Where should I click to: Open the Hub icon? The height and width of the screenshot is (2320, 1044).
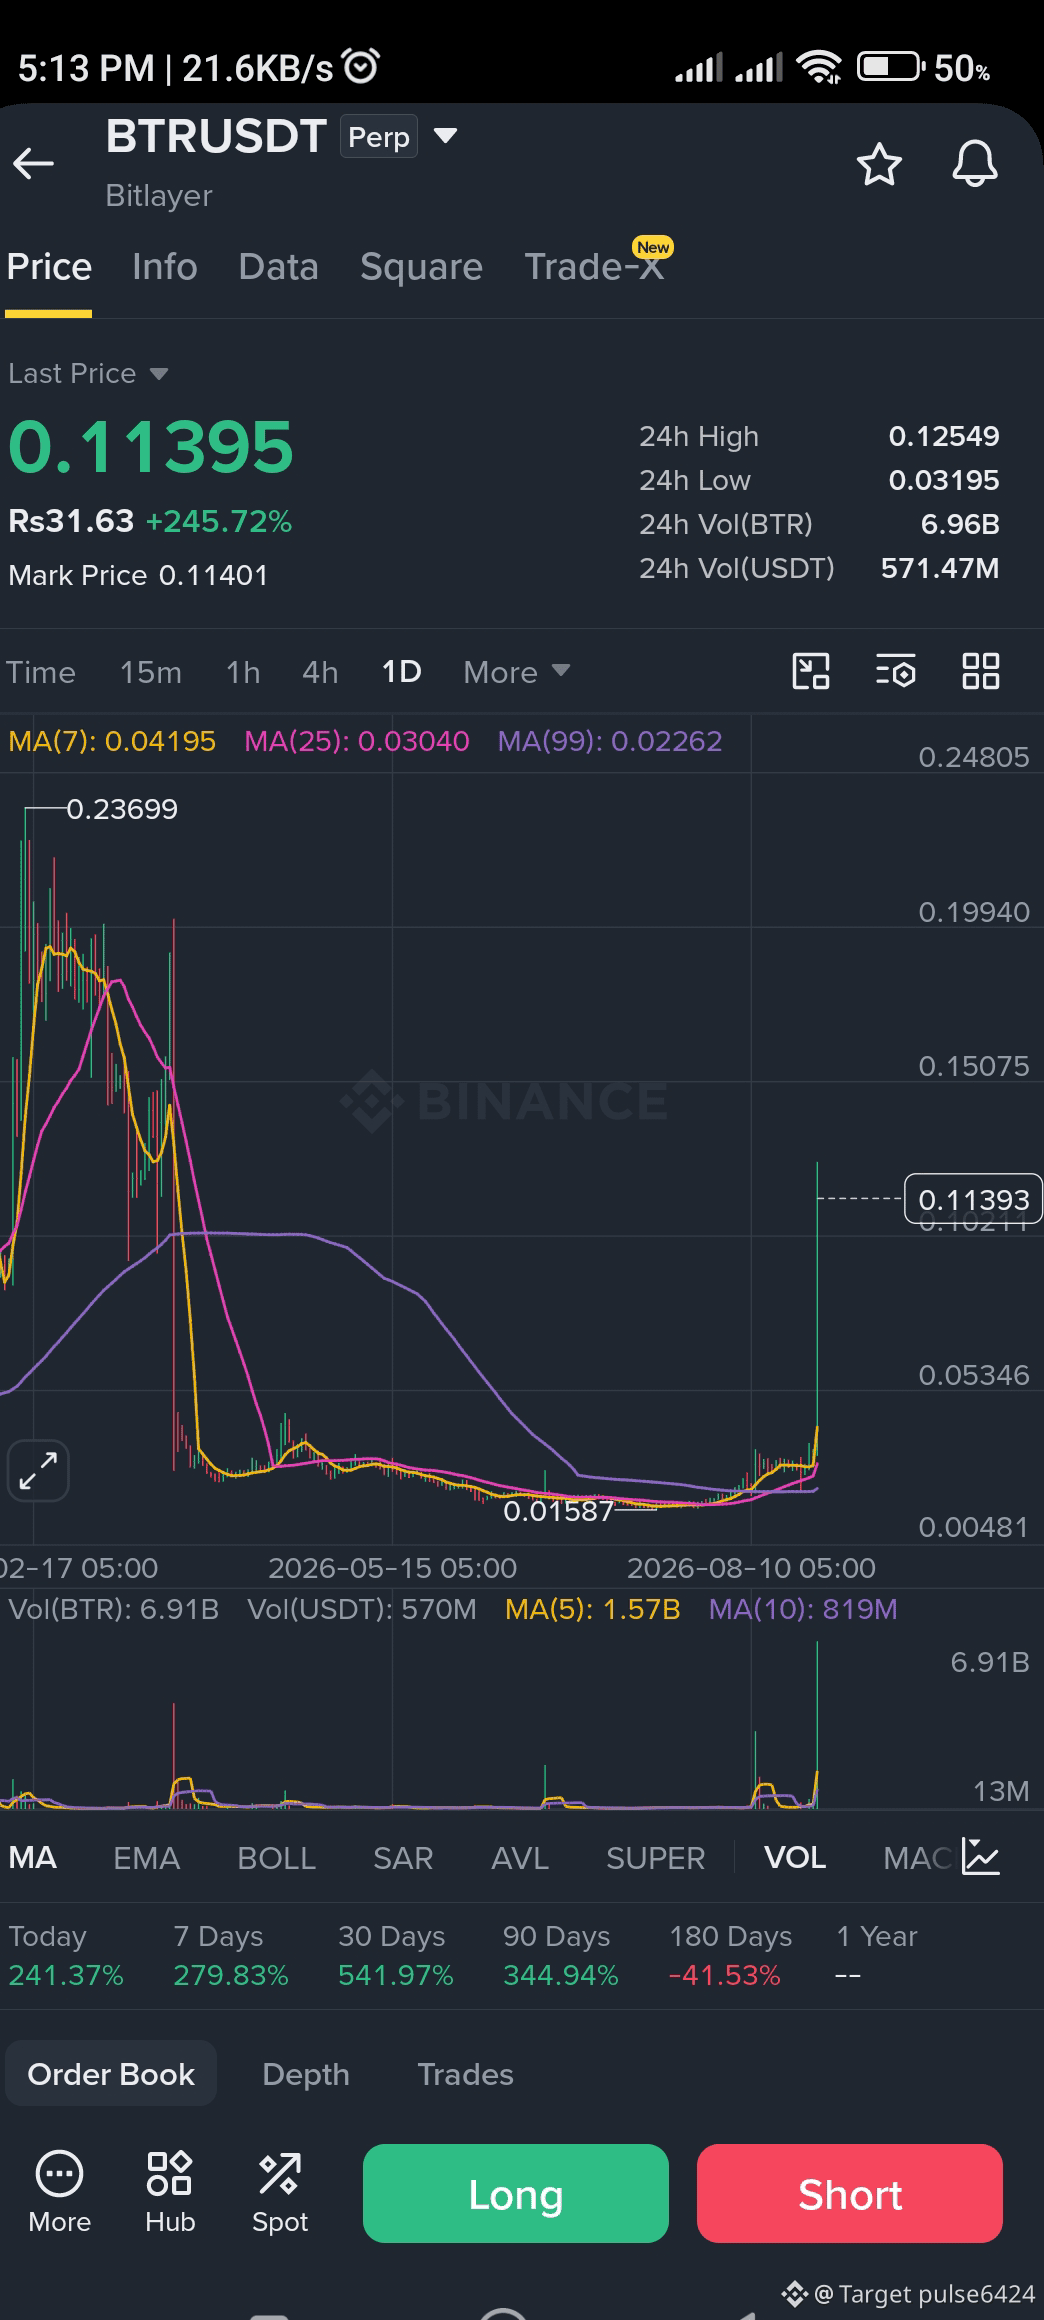(x=170, y=2192)
